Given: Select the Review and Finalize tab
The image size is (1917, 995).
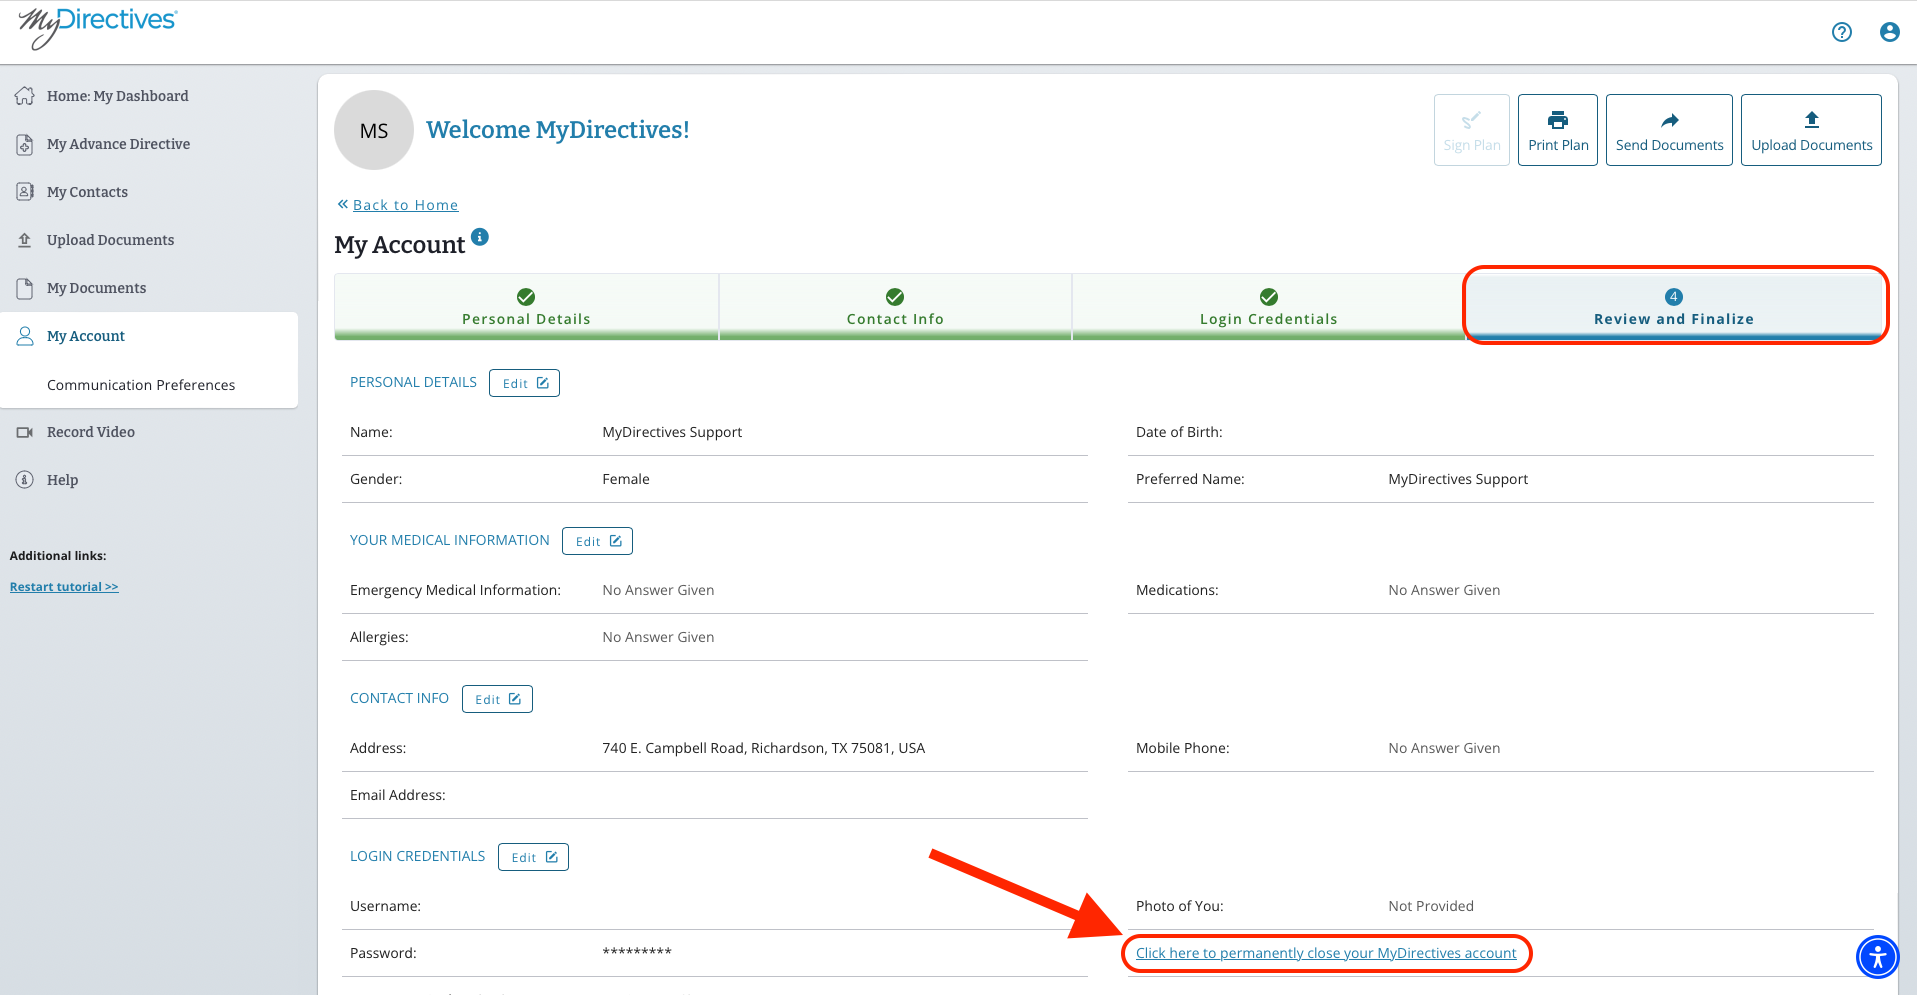Looking at the screenshot, I should click(x=1674, y=307).
